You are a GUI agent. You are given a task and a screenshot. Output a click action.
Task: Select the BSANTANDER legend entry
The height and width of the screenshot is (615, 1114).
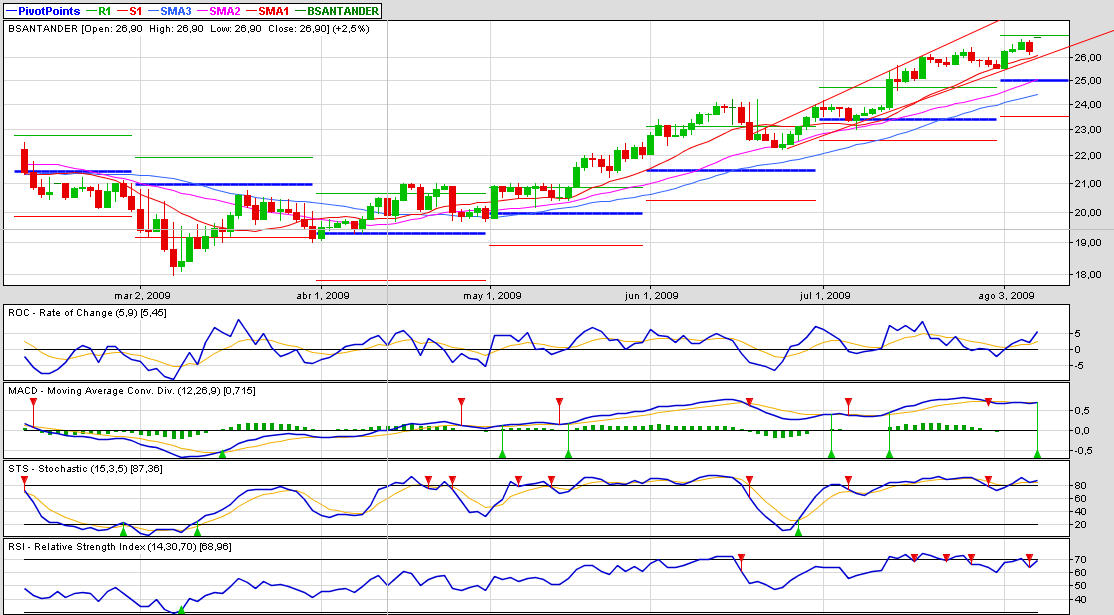tap(343, 11)
